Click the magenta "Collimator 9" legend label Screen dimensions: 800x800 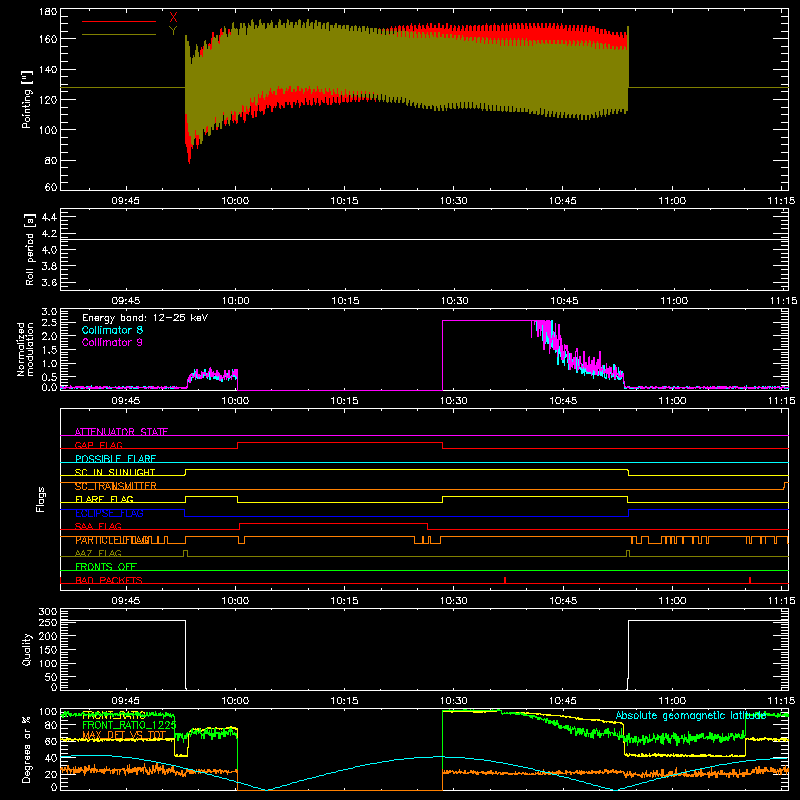pyautogui.click(x=112, y=342)
